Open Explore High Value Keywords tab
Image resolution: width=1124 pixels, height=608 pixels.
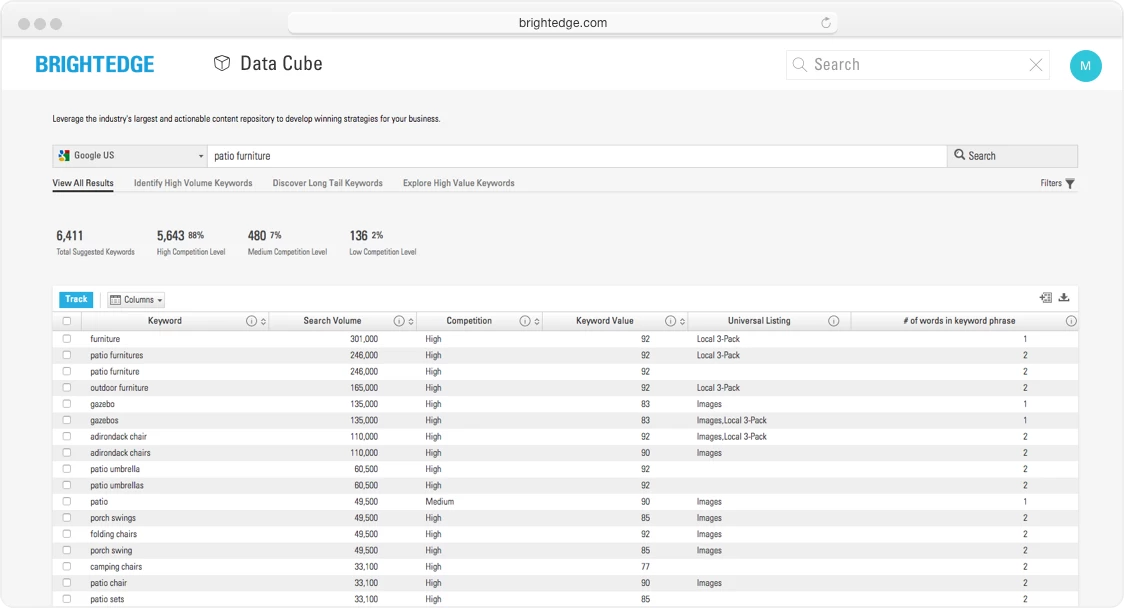tap(459, 183)
